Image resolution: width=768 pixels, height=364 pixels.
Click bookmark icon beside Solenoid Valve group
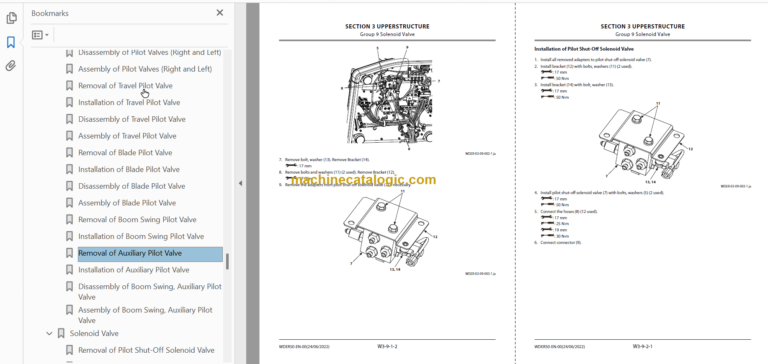click(61, 333)
